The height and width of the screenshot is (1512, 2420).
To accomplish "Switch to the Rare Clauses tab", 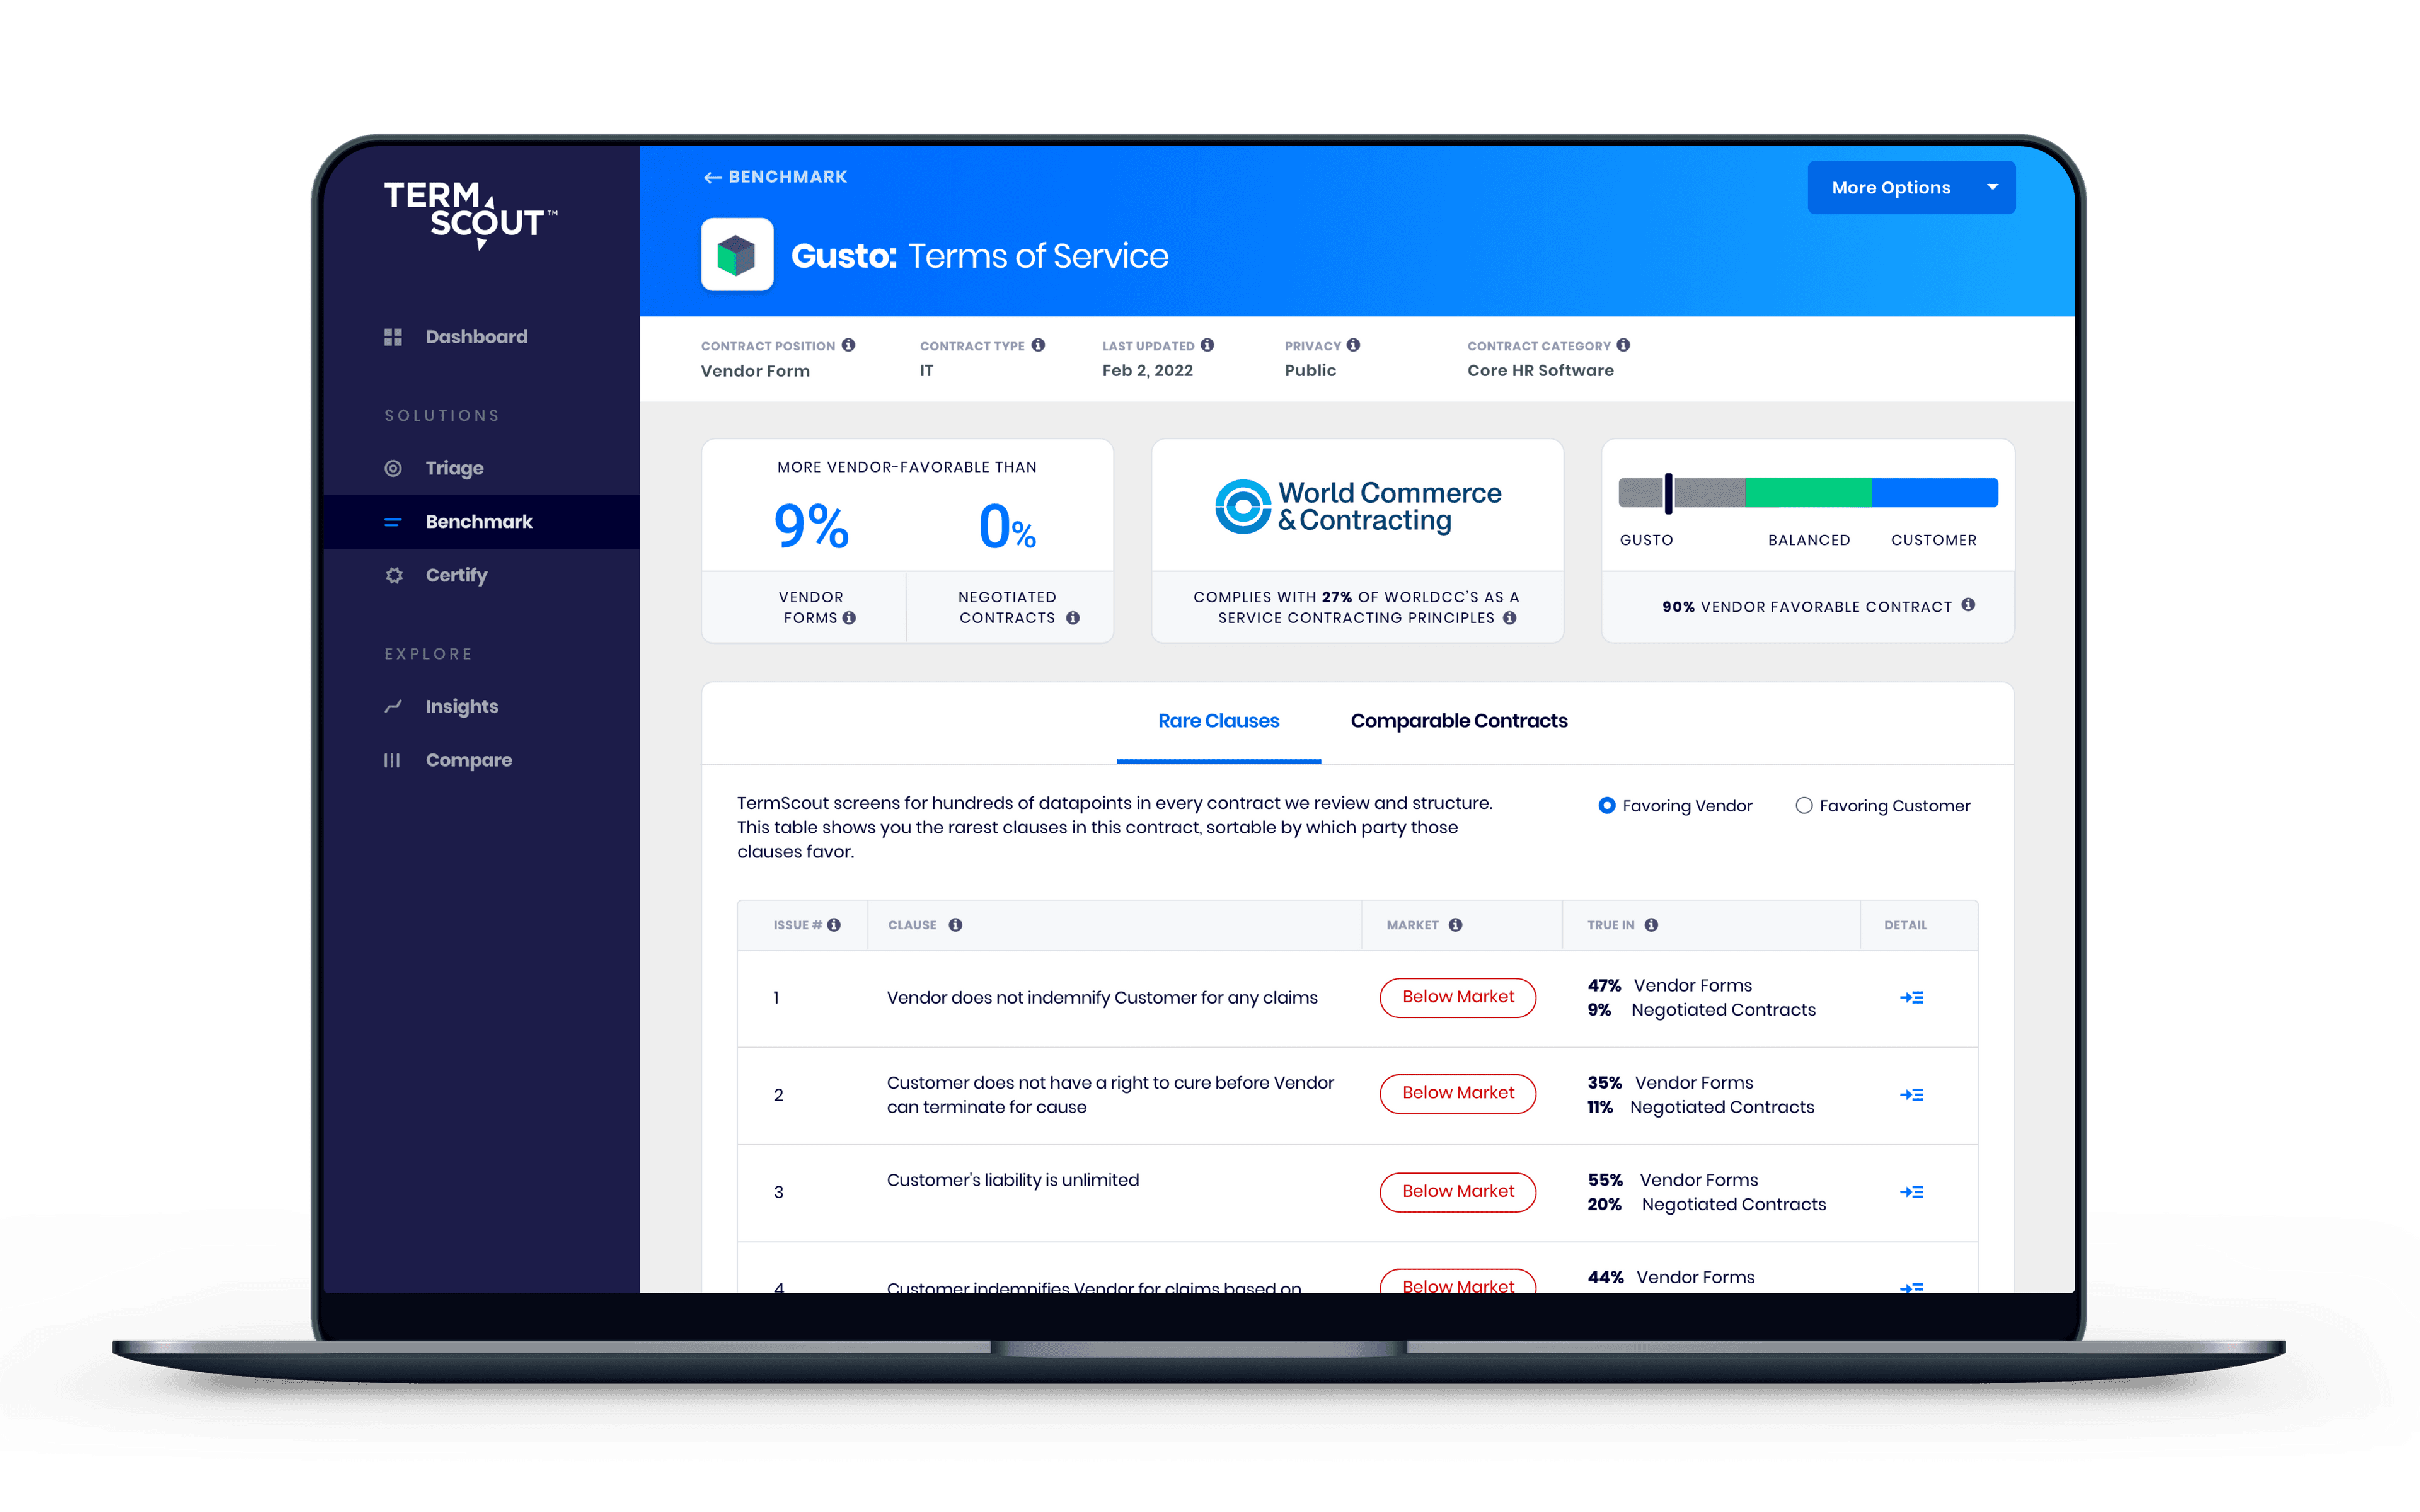I will point(1218,721).
